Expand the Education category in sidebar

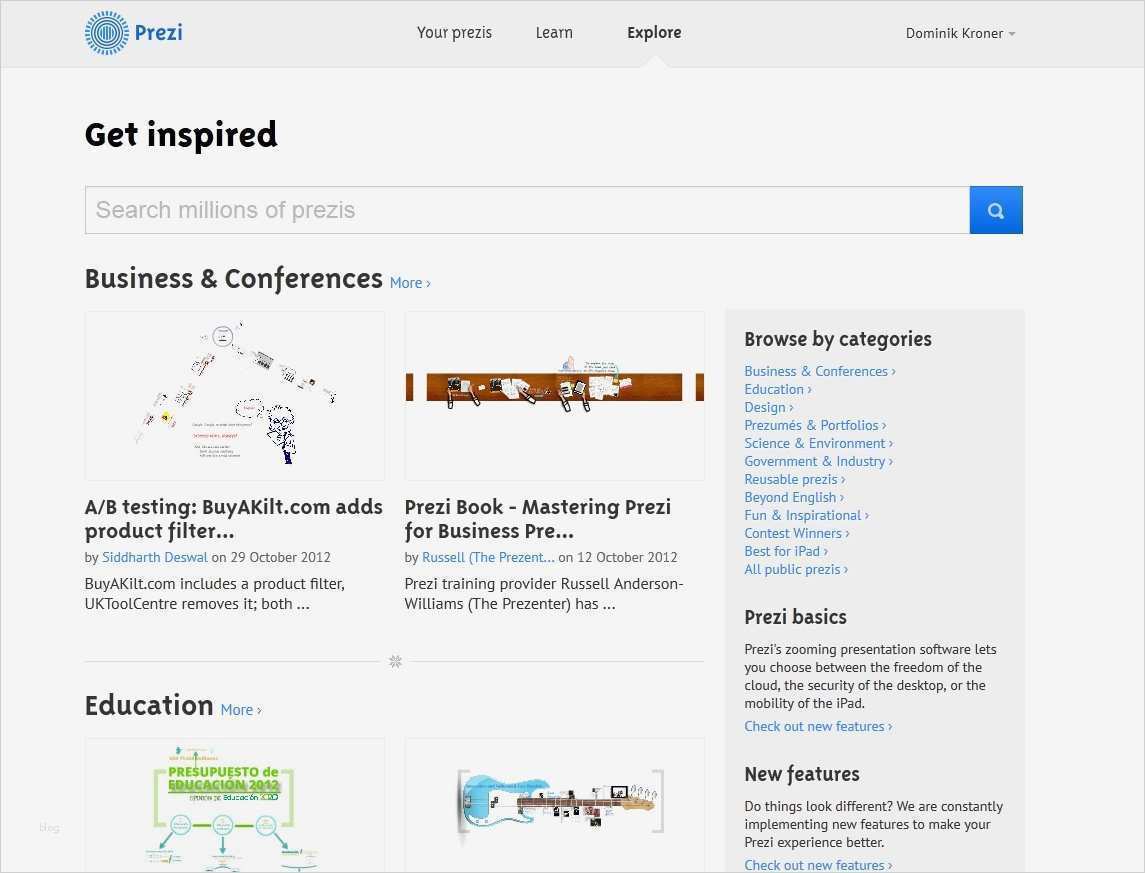tap(777, 389)
